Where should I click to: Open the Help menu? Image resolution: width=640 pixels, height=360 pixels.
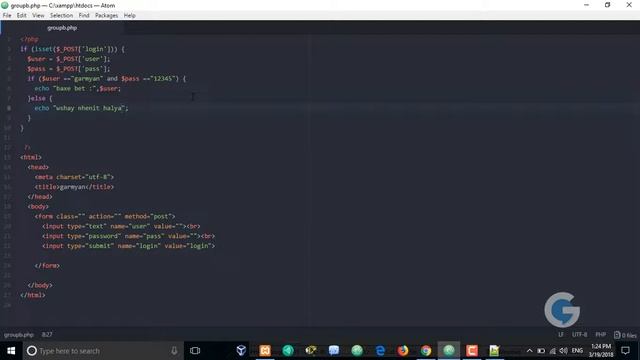pyautogui.click(x=129, y=16)
